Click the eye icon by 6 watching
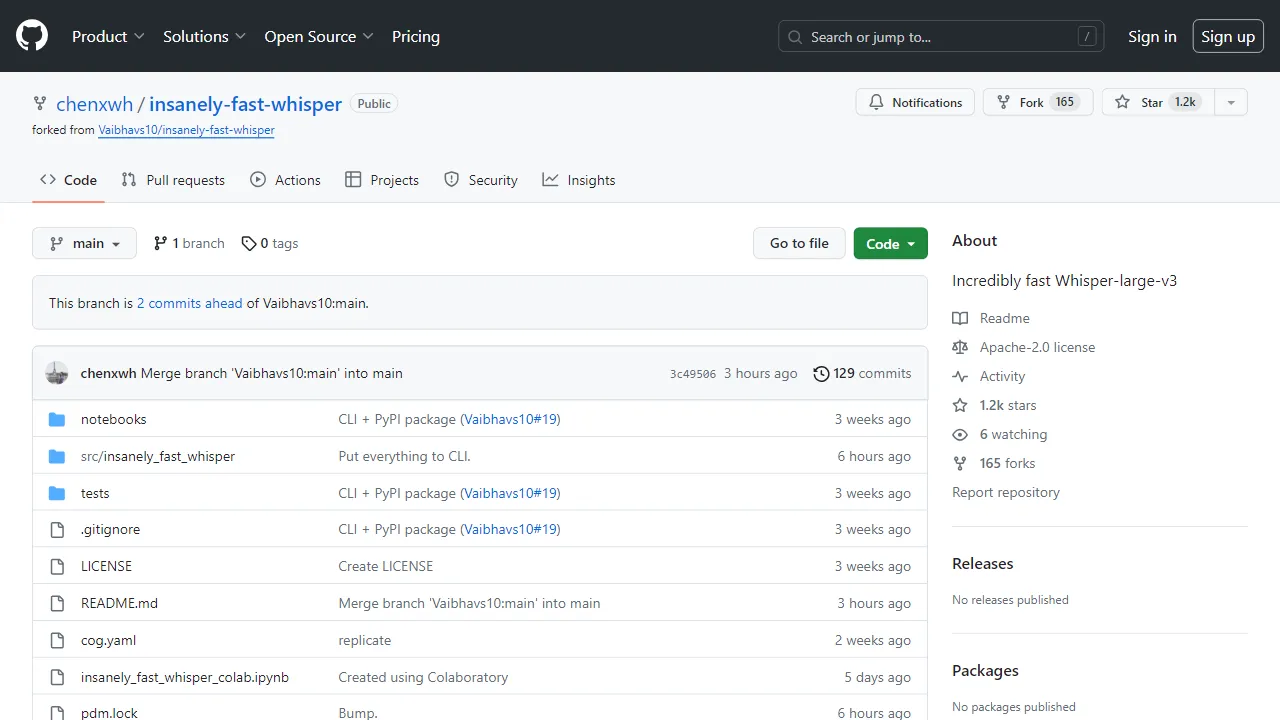This screenshot has width=1280, height=720. [960, 434]
